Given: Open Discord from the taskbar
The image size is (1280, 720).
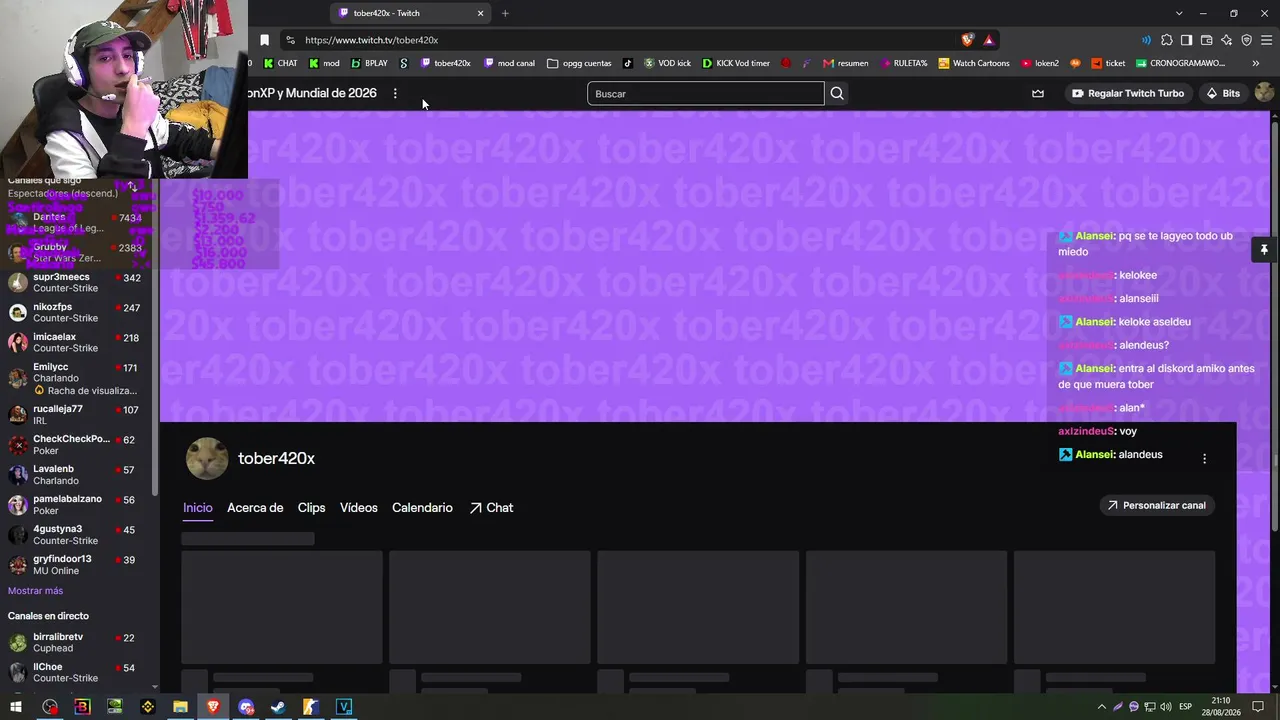Looking at the screenshot, I should 246,707.
